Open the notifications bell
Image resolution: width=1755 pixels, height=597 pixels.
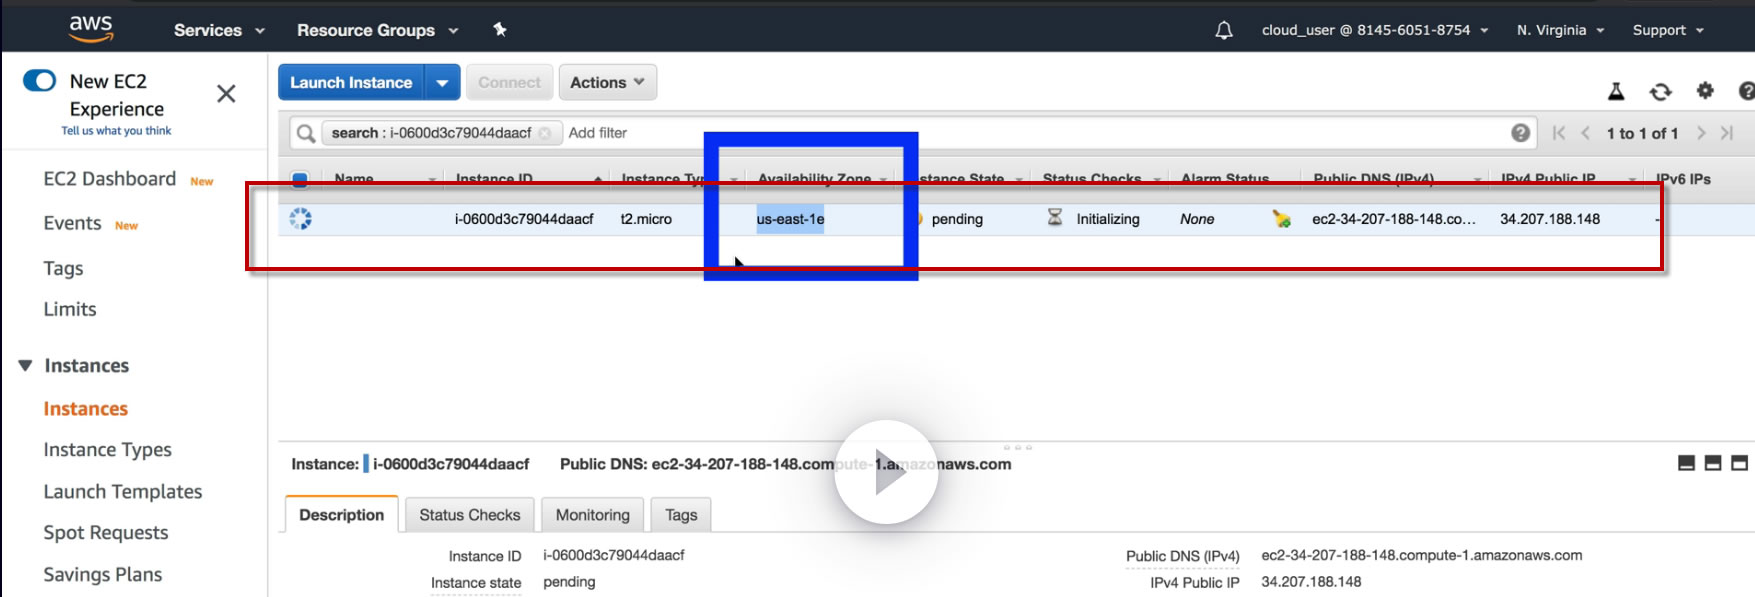(x=1223, y=31)
